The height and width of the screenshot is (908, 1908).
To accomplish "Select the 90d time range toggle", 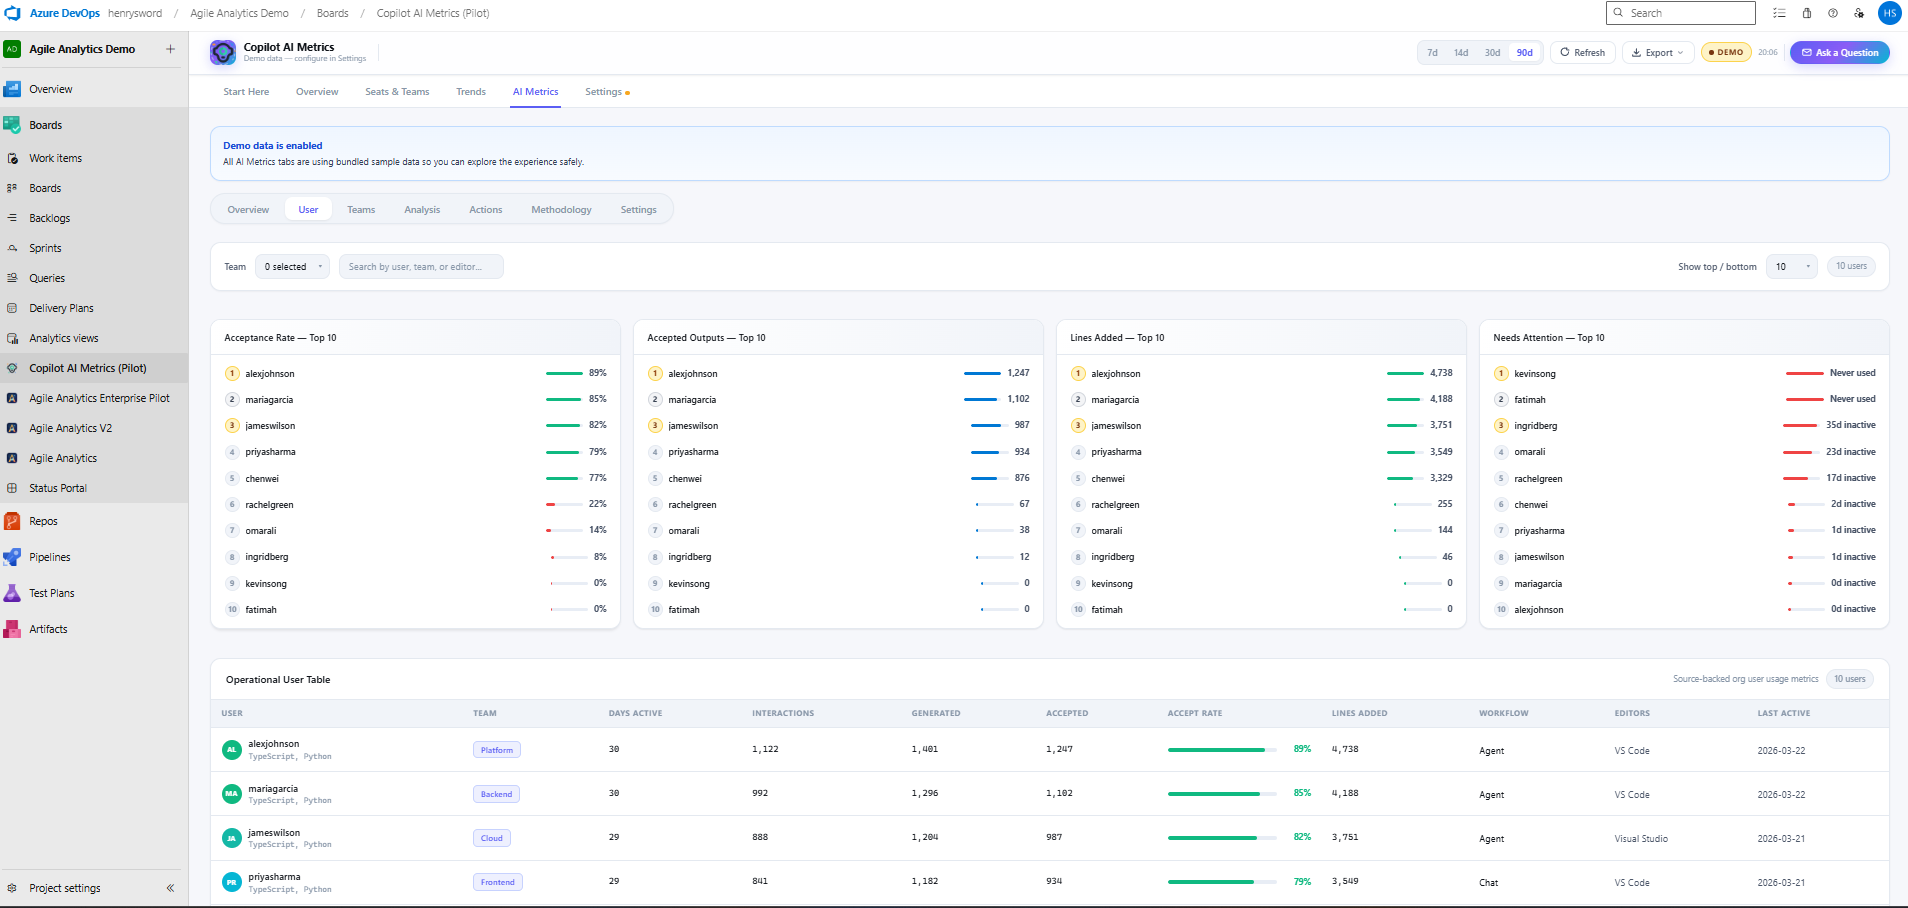I will (x=1523, y=52).
